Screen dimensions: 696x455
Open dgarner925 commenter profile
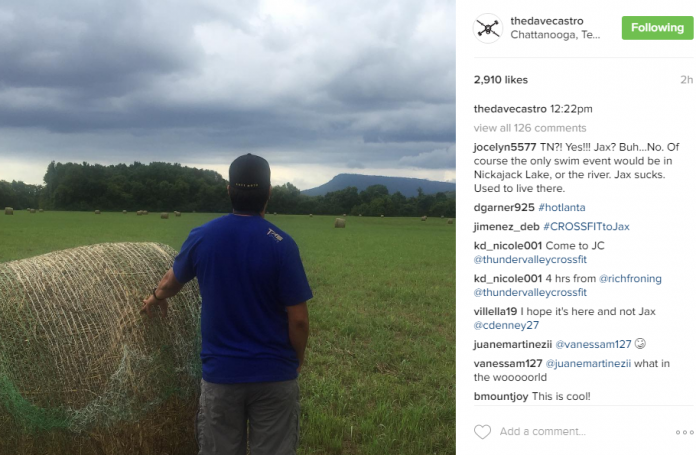[504, 207]
